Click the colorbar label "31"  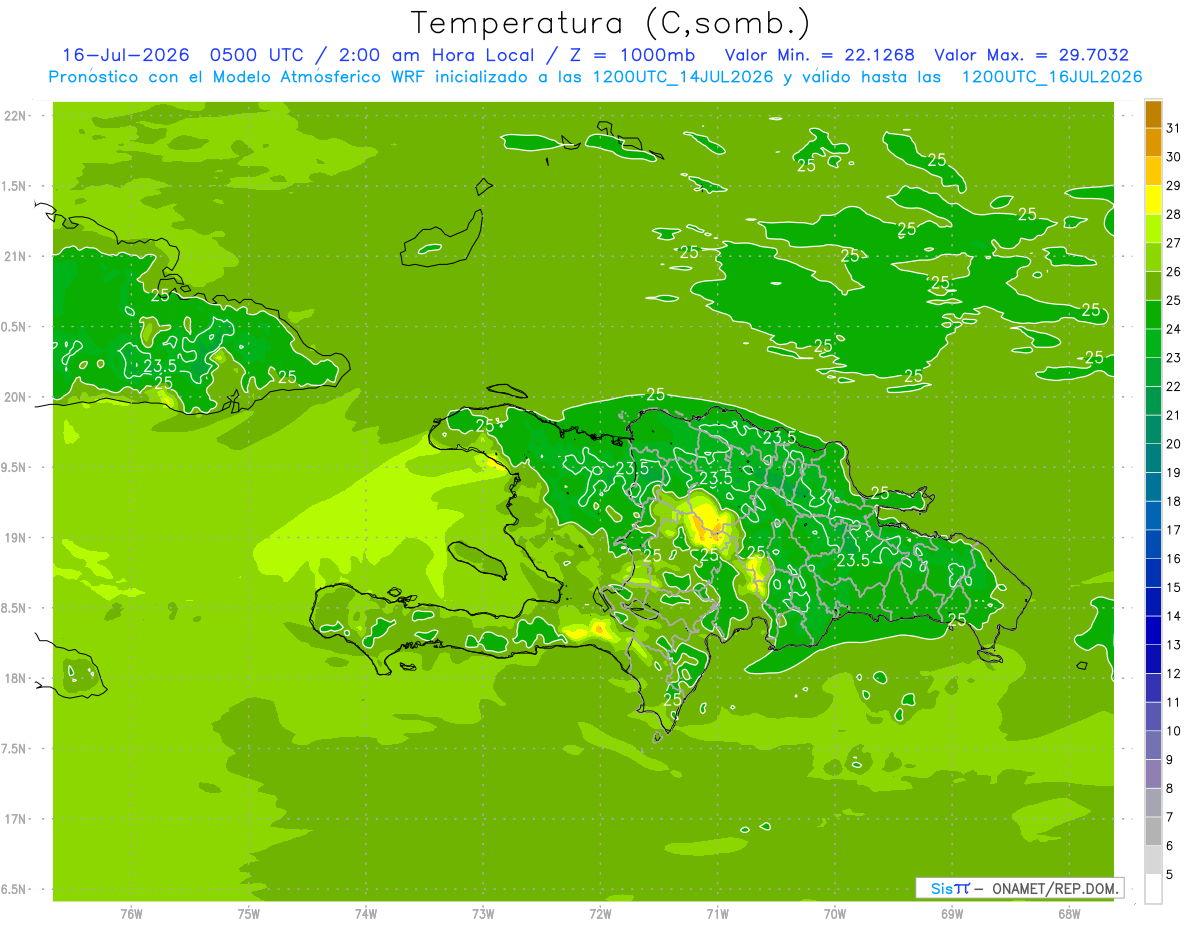pos(1174,128)
